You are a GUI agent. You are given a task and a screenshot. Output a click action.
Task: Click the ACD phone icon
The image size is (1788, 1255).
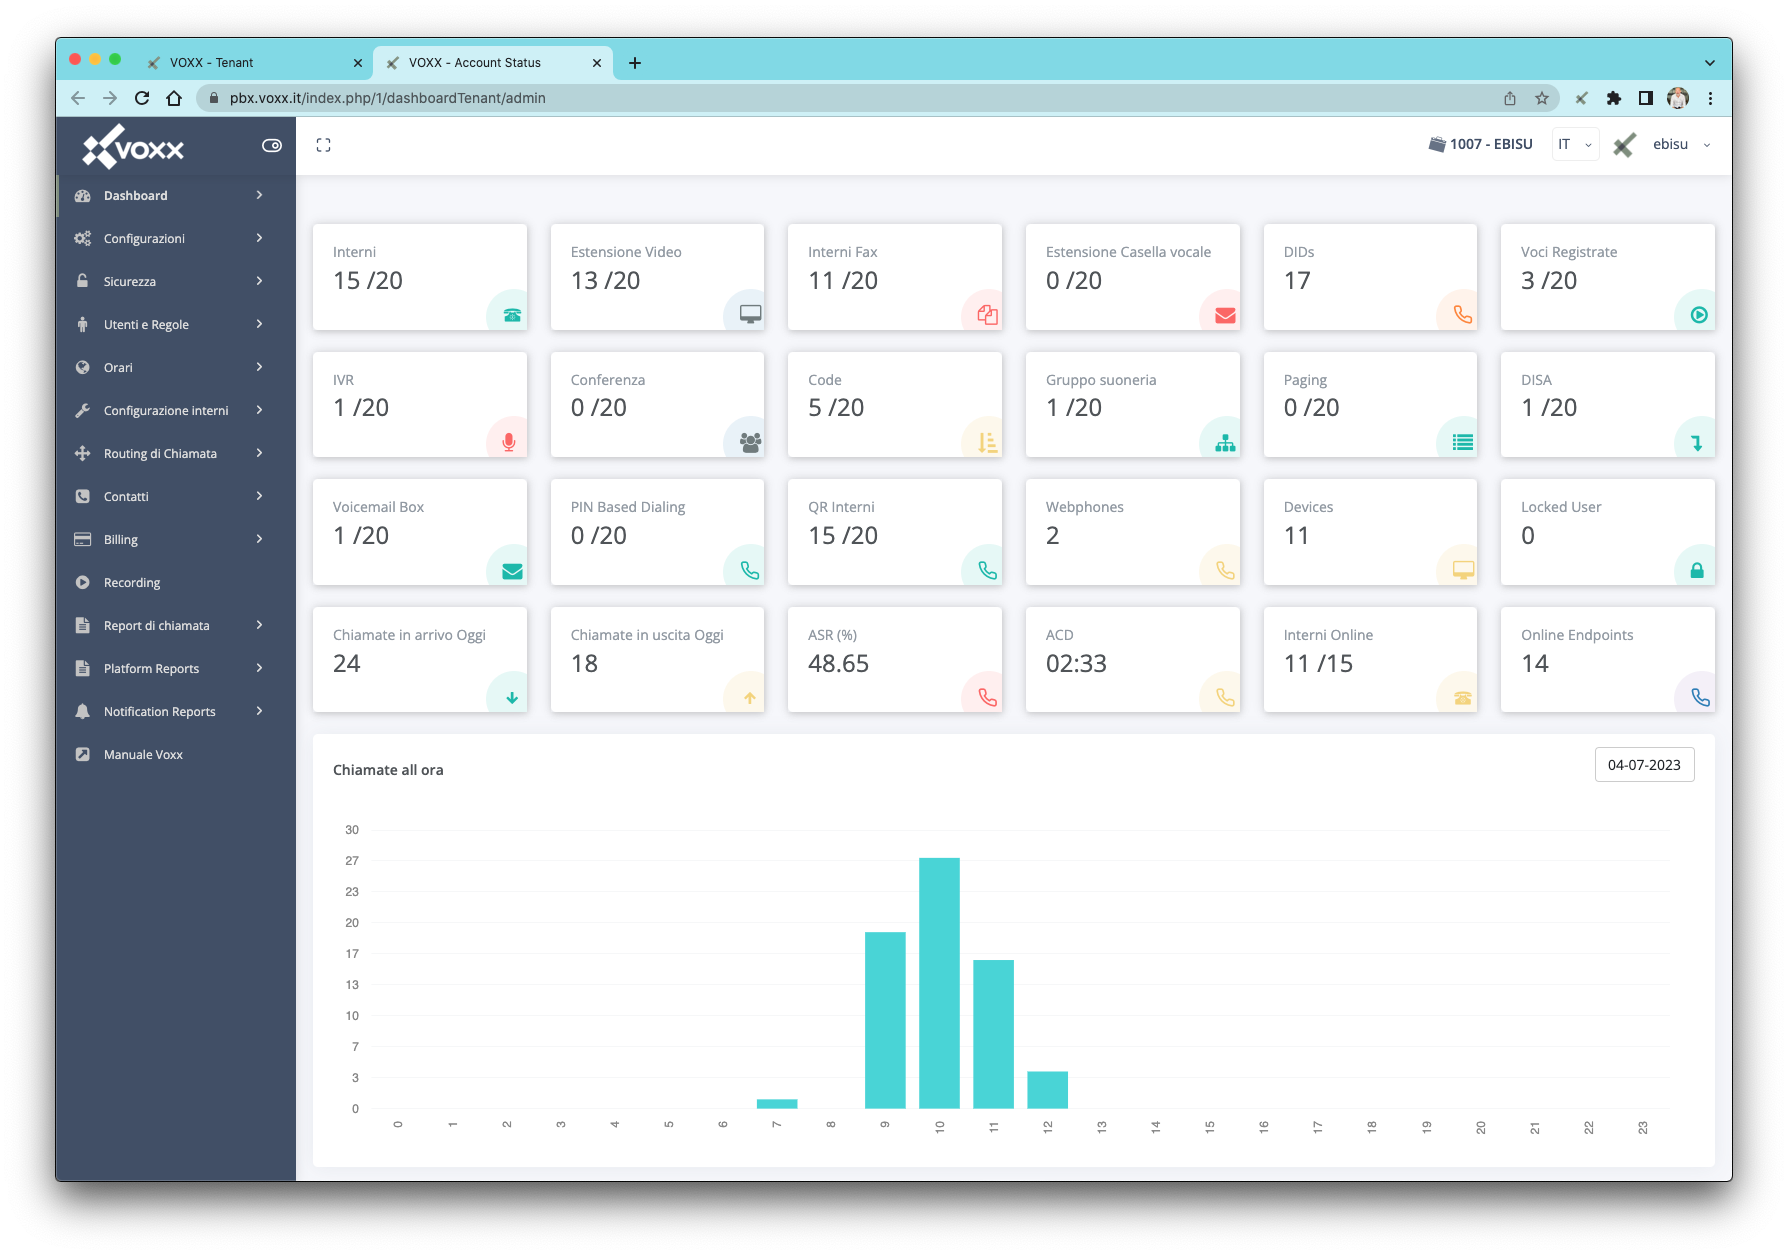pyautogui.click(x=1225, y=697)
